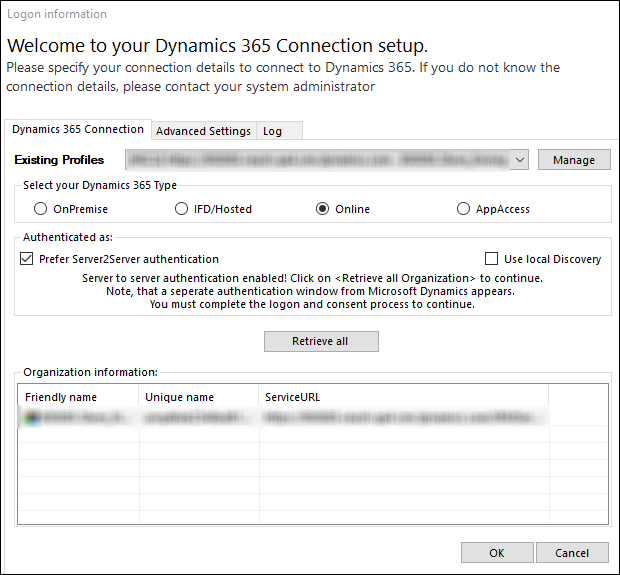
Task: Select the Dynamics 365 Connection tab
Action: [78, 130]
